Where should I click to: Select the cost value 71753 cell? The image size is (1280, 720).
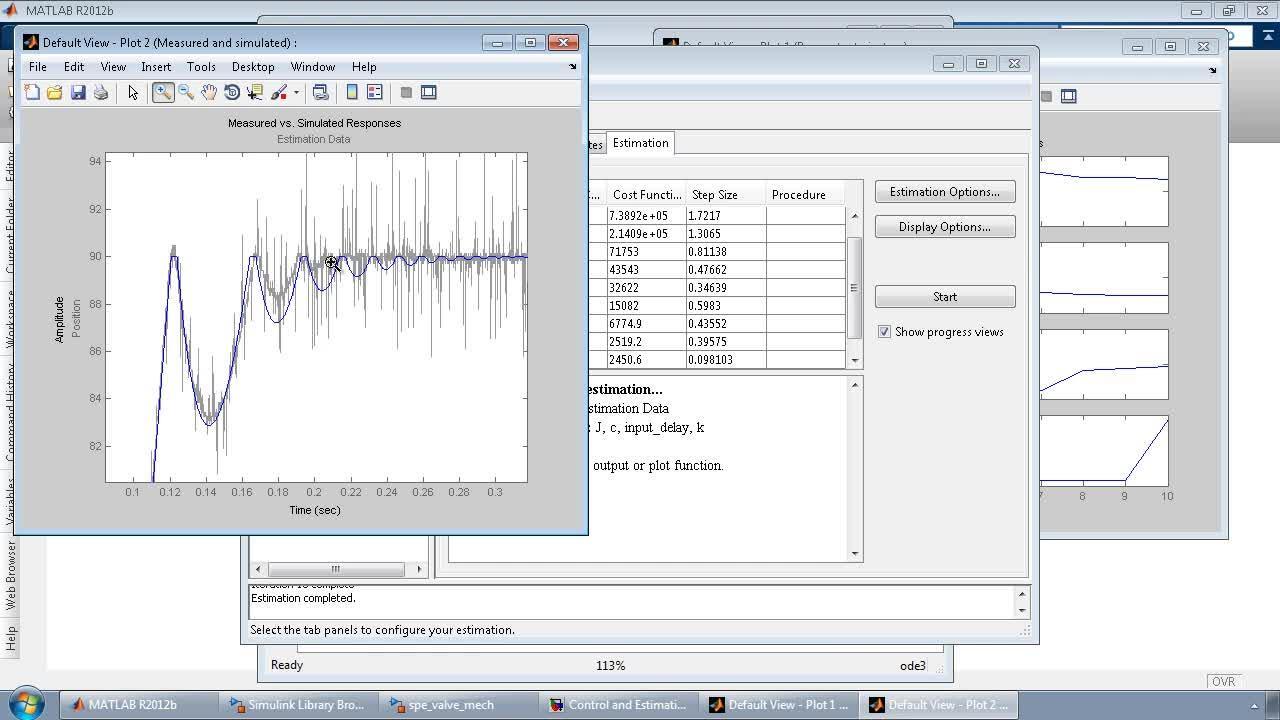(x=645, y=252)
